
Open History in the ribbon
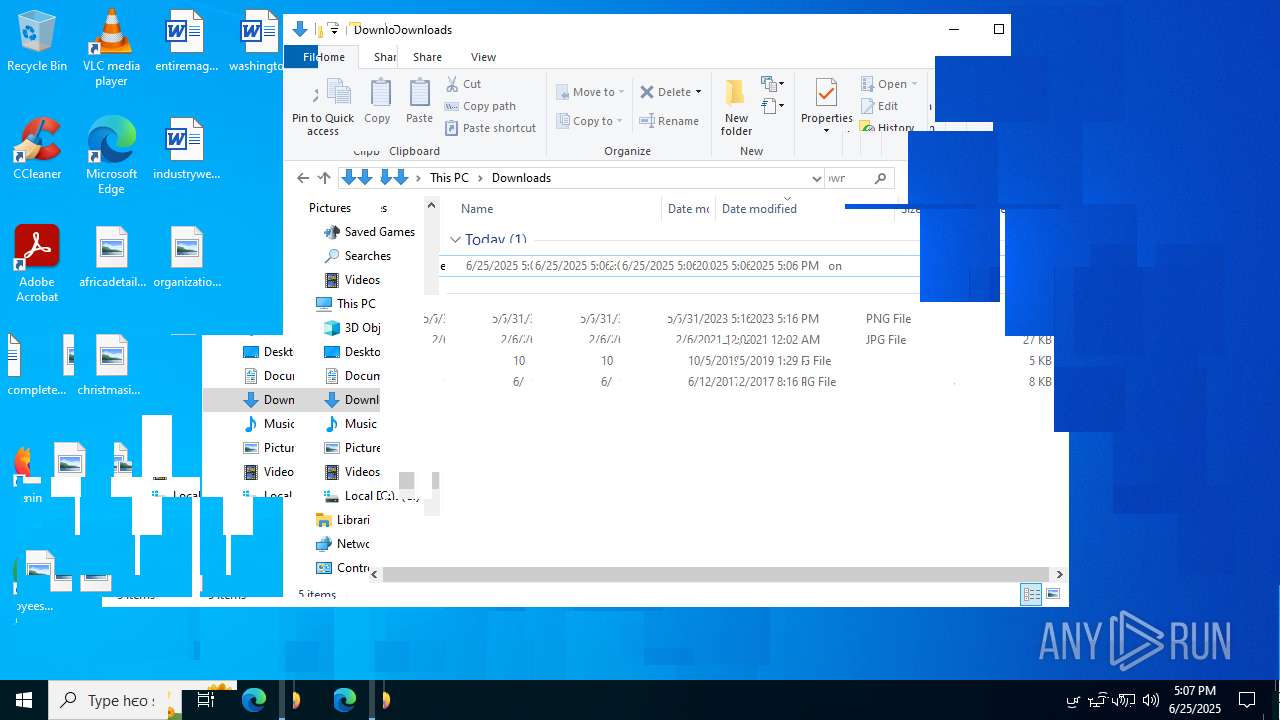[x=887, y=127]
